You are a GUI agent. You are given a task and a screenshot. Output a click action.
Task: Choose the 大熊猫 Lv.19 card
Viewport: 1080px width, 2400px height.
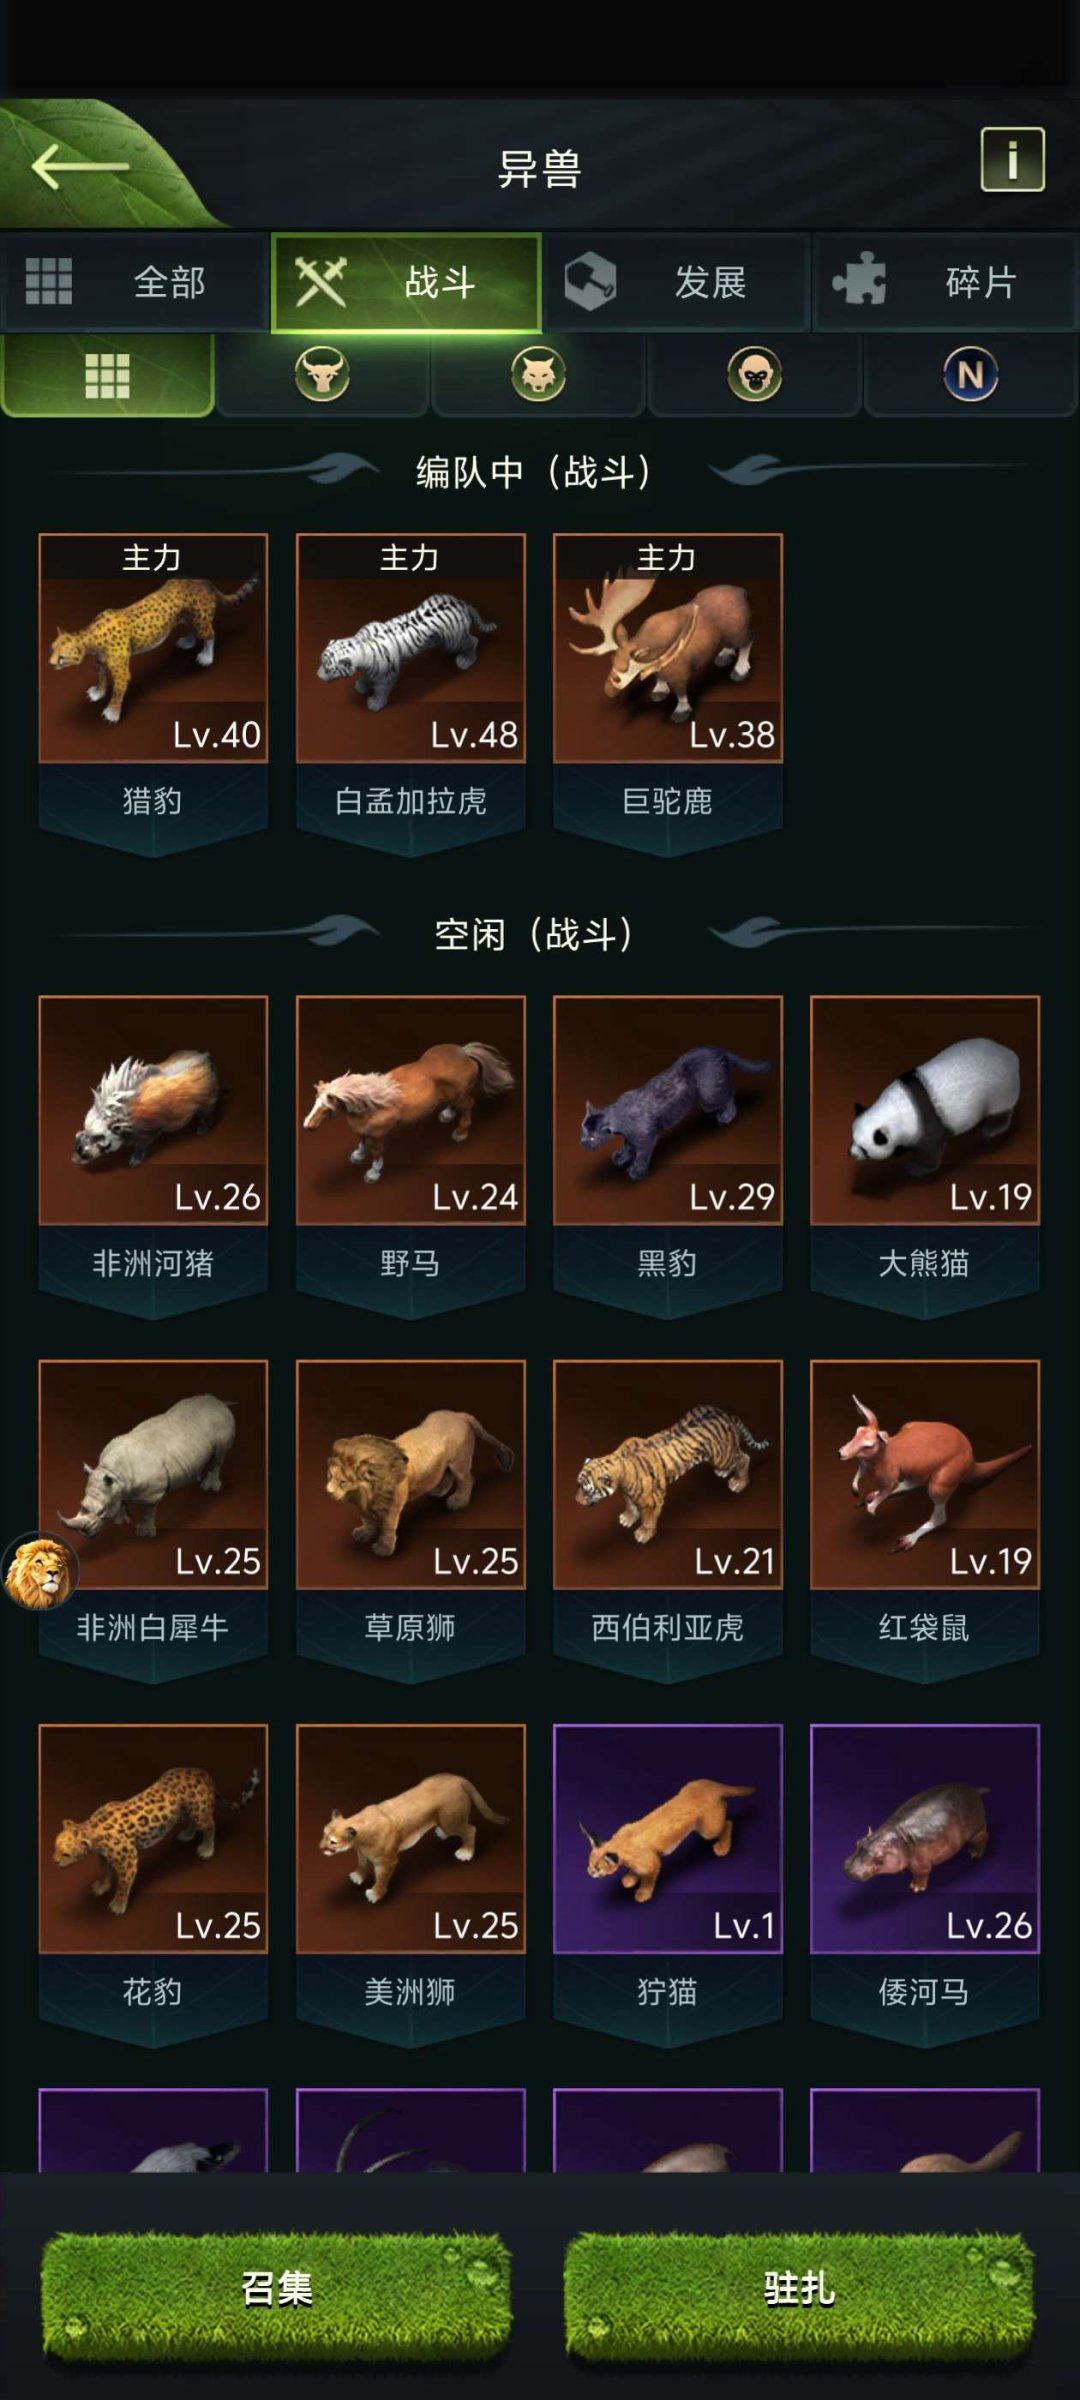click(925, 1155)
